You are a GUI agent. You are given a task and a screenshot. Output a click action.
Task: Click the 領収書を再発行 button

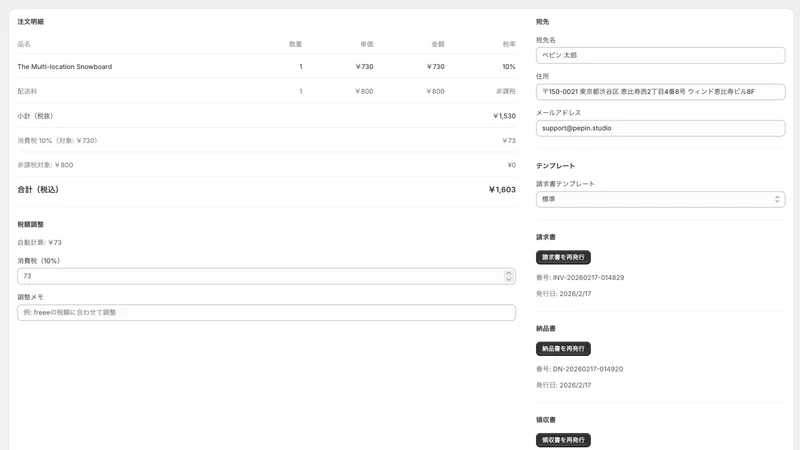(563, 440)
